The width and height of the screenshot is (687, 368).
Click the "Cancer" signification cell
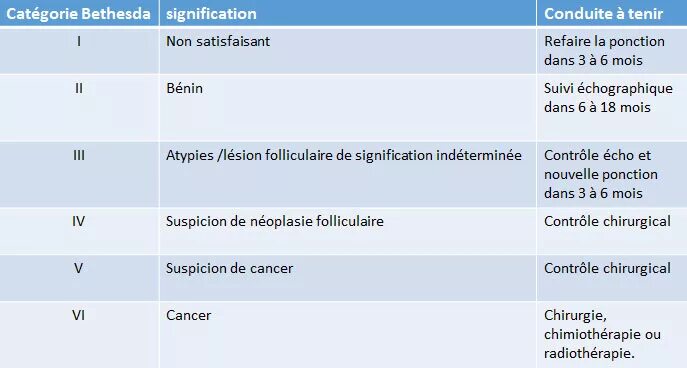point(348,335)
